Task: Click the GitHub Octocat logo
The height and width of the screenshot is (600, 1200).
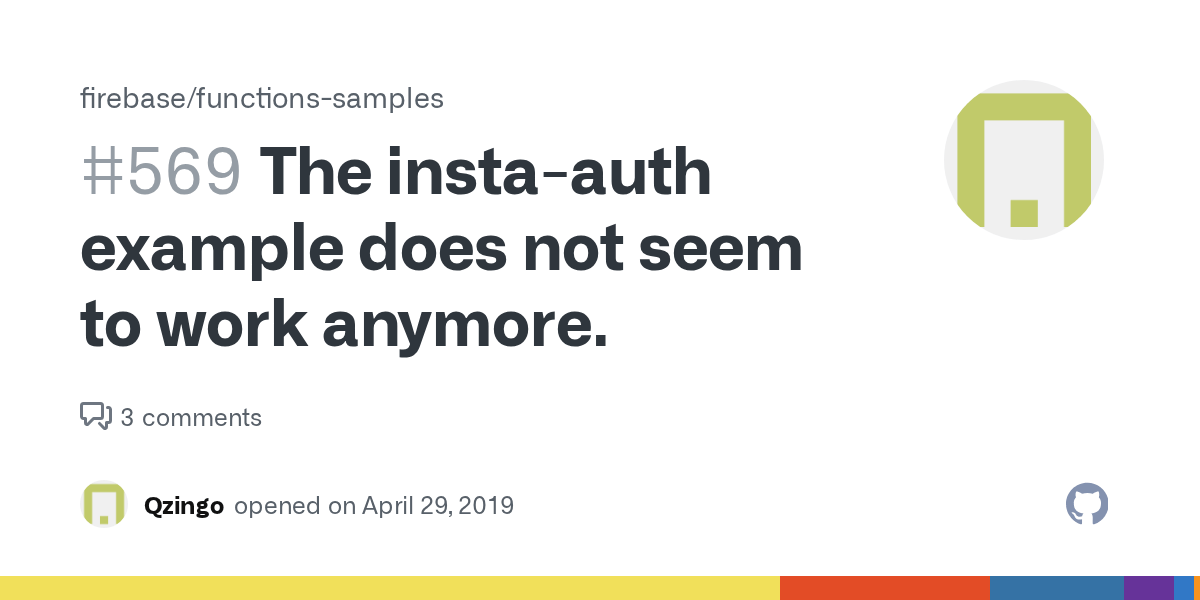Action: (x=1087, y=504)
